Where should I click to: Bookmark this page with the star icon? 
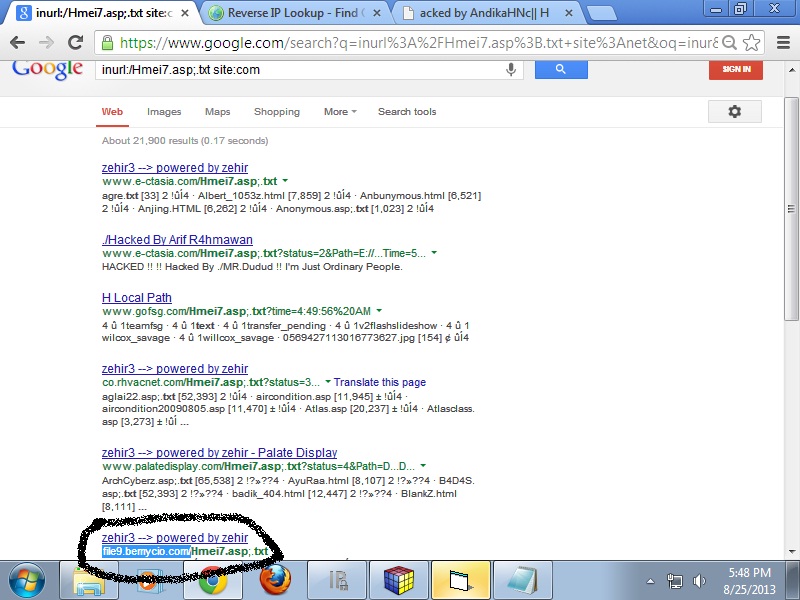click(752, 42)
